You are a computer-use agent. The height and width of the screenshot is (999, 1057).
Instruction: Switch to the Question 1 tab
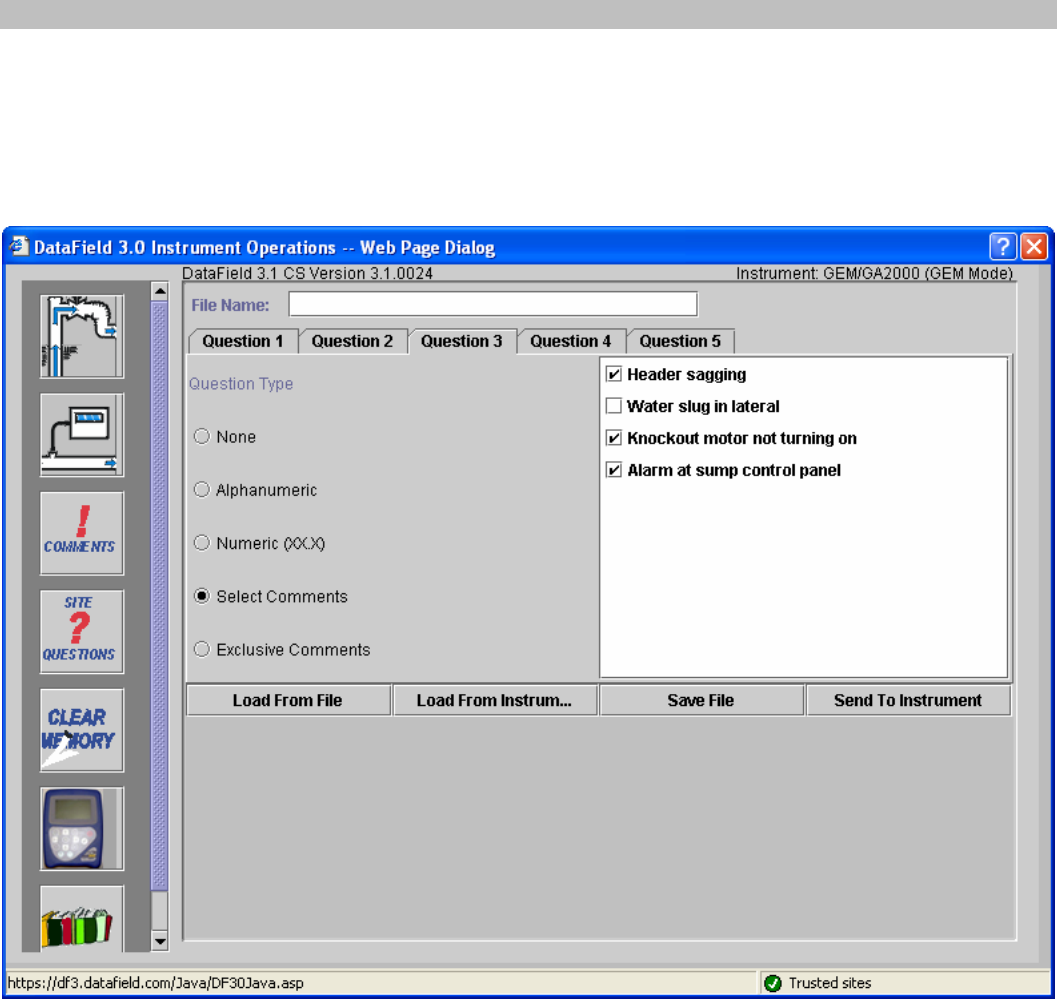point(243,341)
